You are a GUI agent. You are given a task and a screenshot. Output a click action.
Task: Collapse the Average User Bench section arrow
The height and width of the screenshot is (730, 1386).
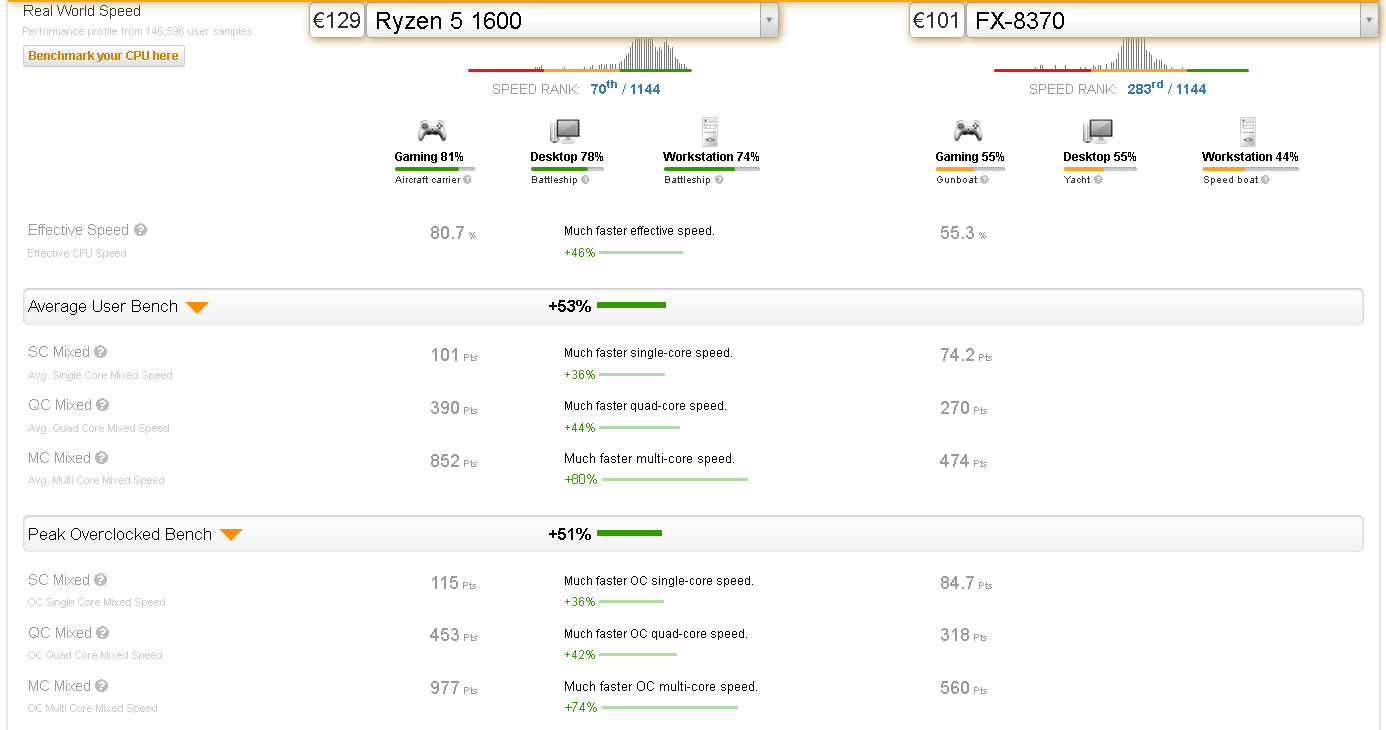(197, 307)
